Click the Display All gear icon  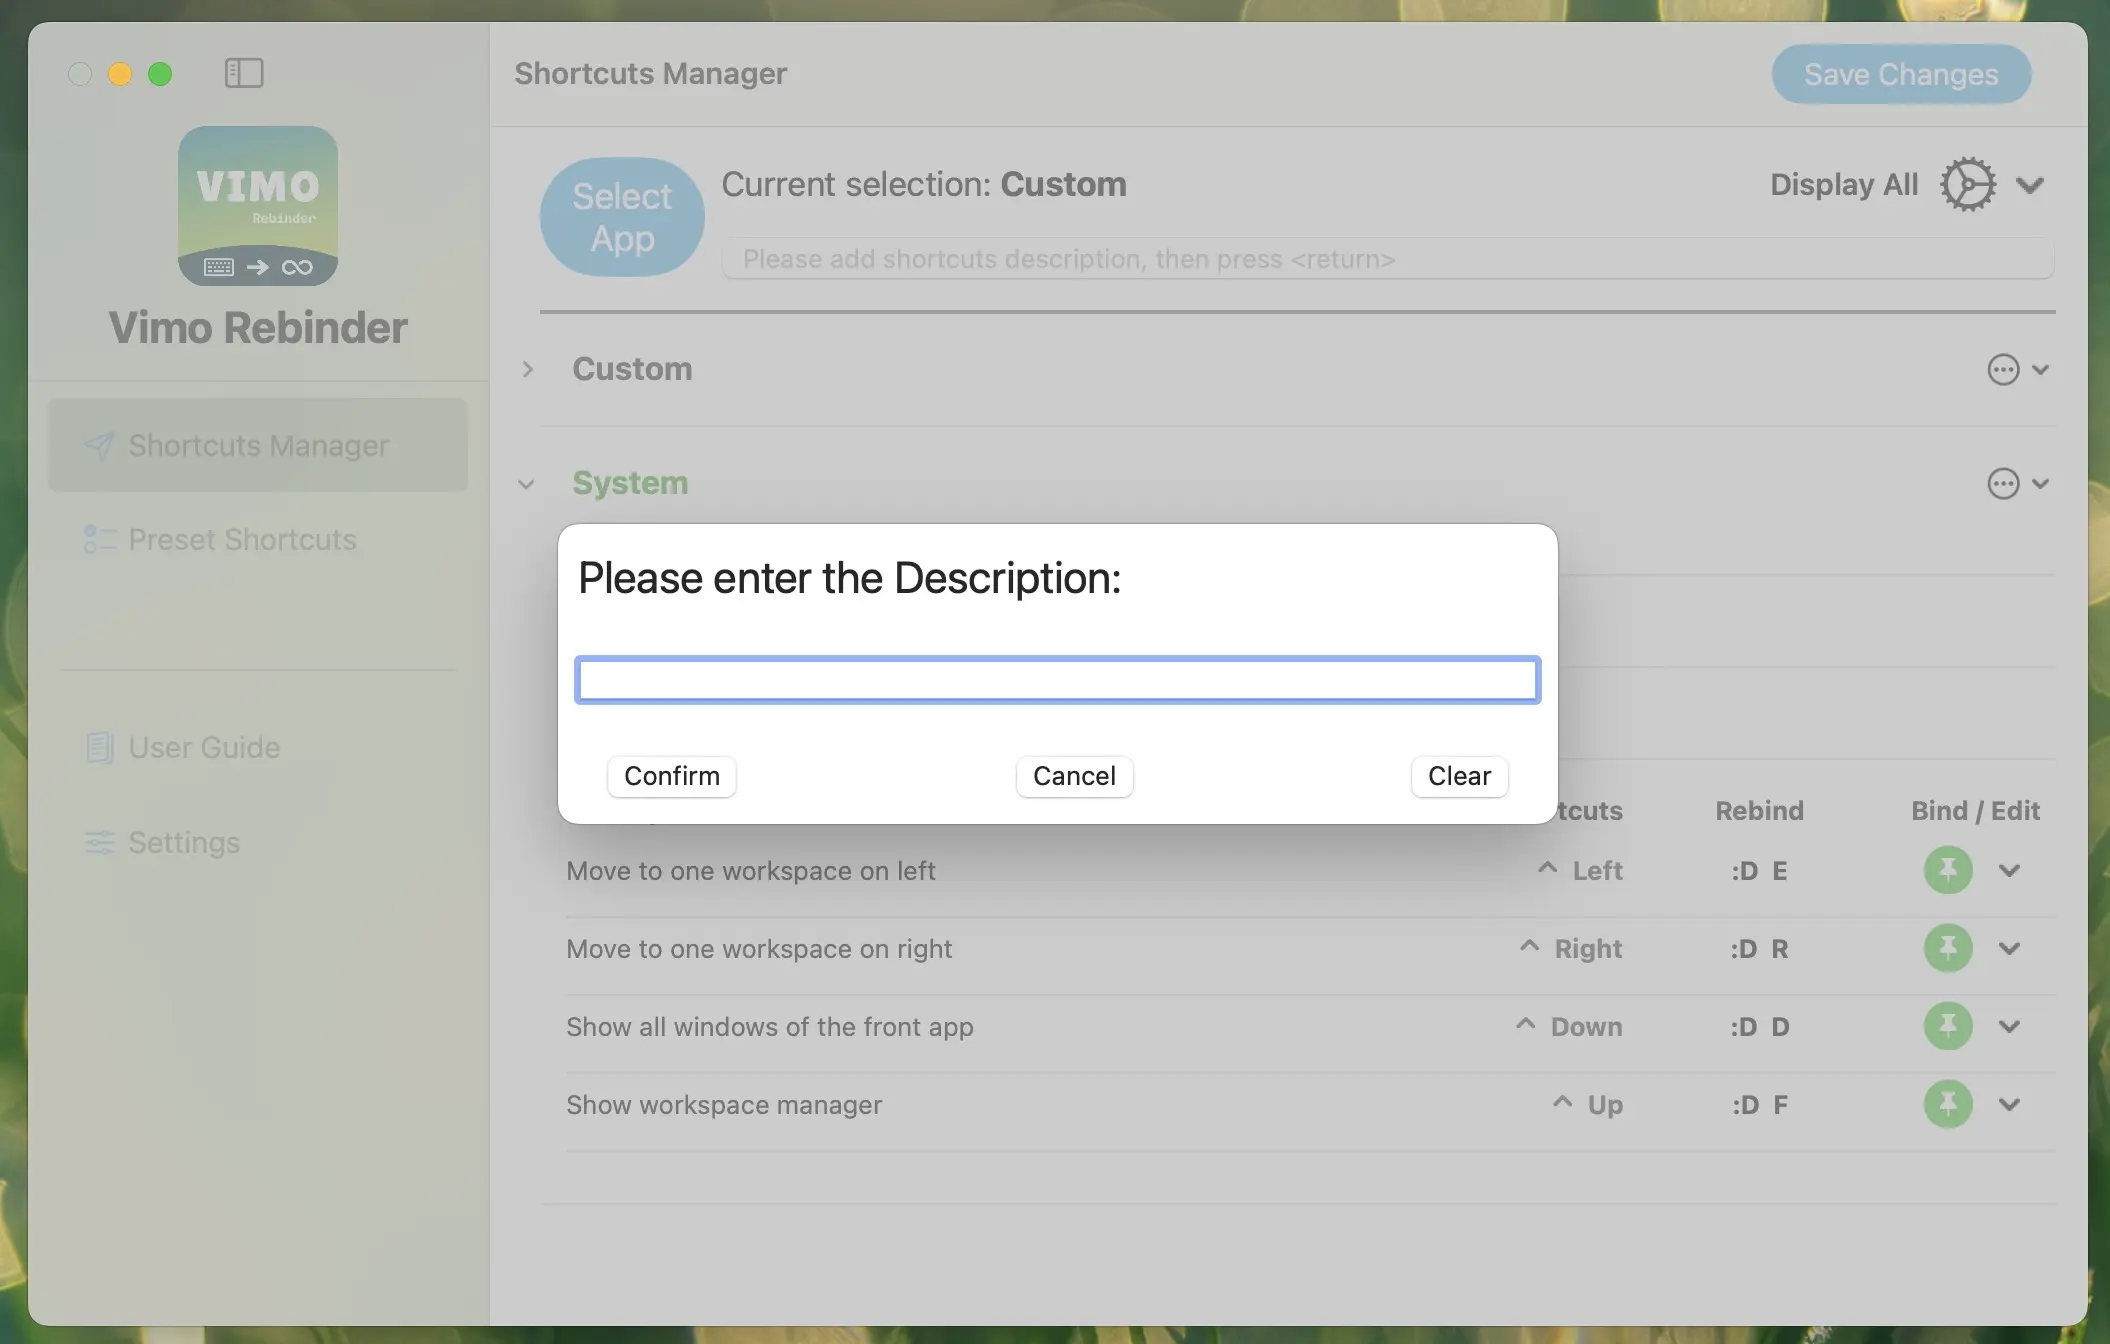pos(1967,185)
